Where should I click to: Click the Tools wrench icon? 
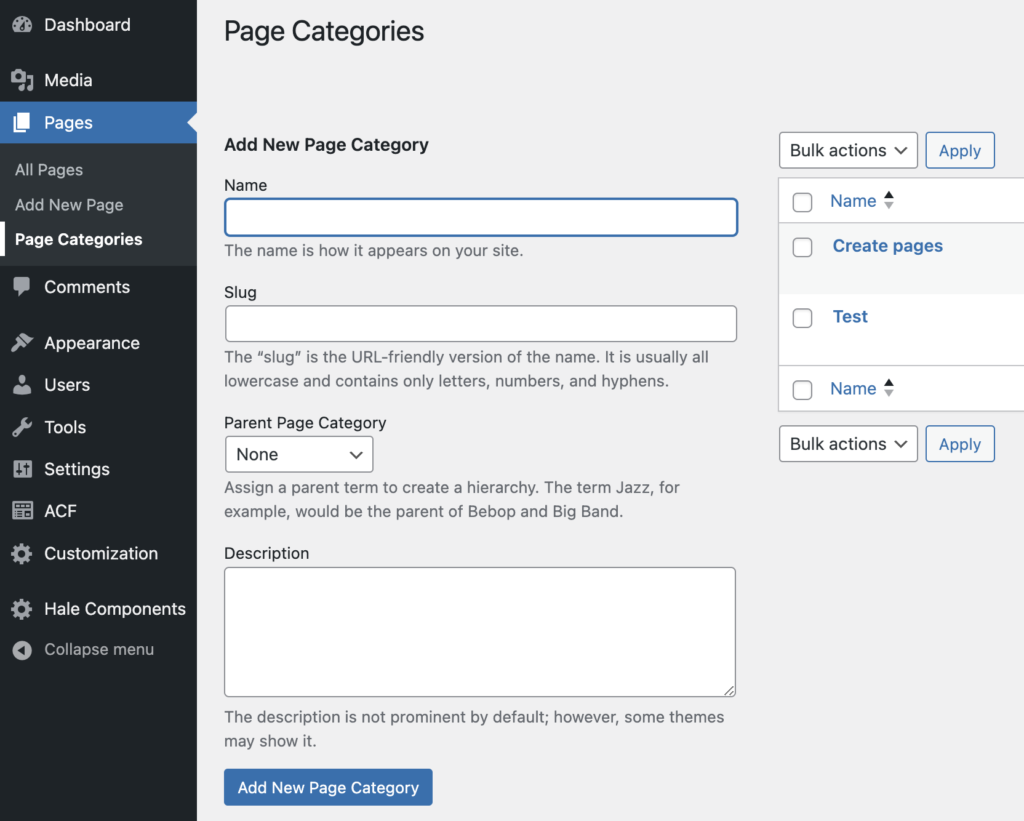22,427
